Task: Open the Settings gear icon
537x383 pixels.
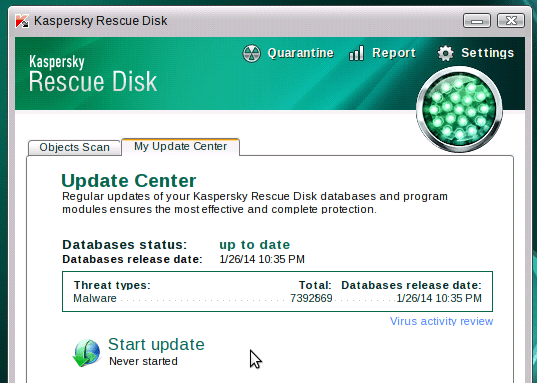Action: (x=445, y=53)
